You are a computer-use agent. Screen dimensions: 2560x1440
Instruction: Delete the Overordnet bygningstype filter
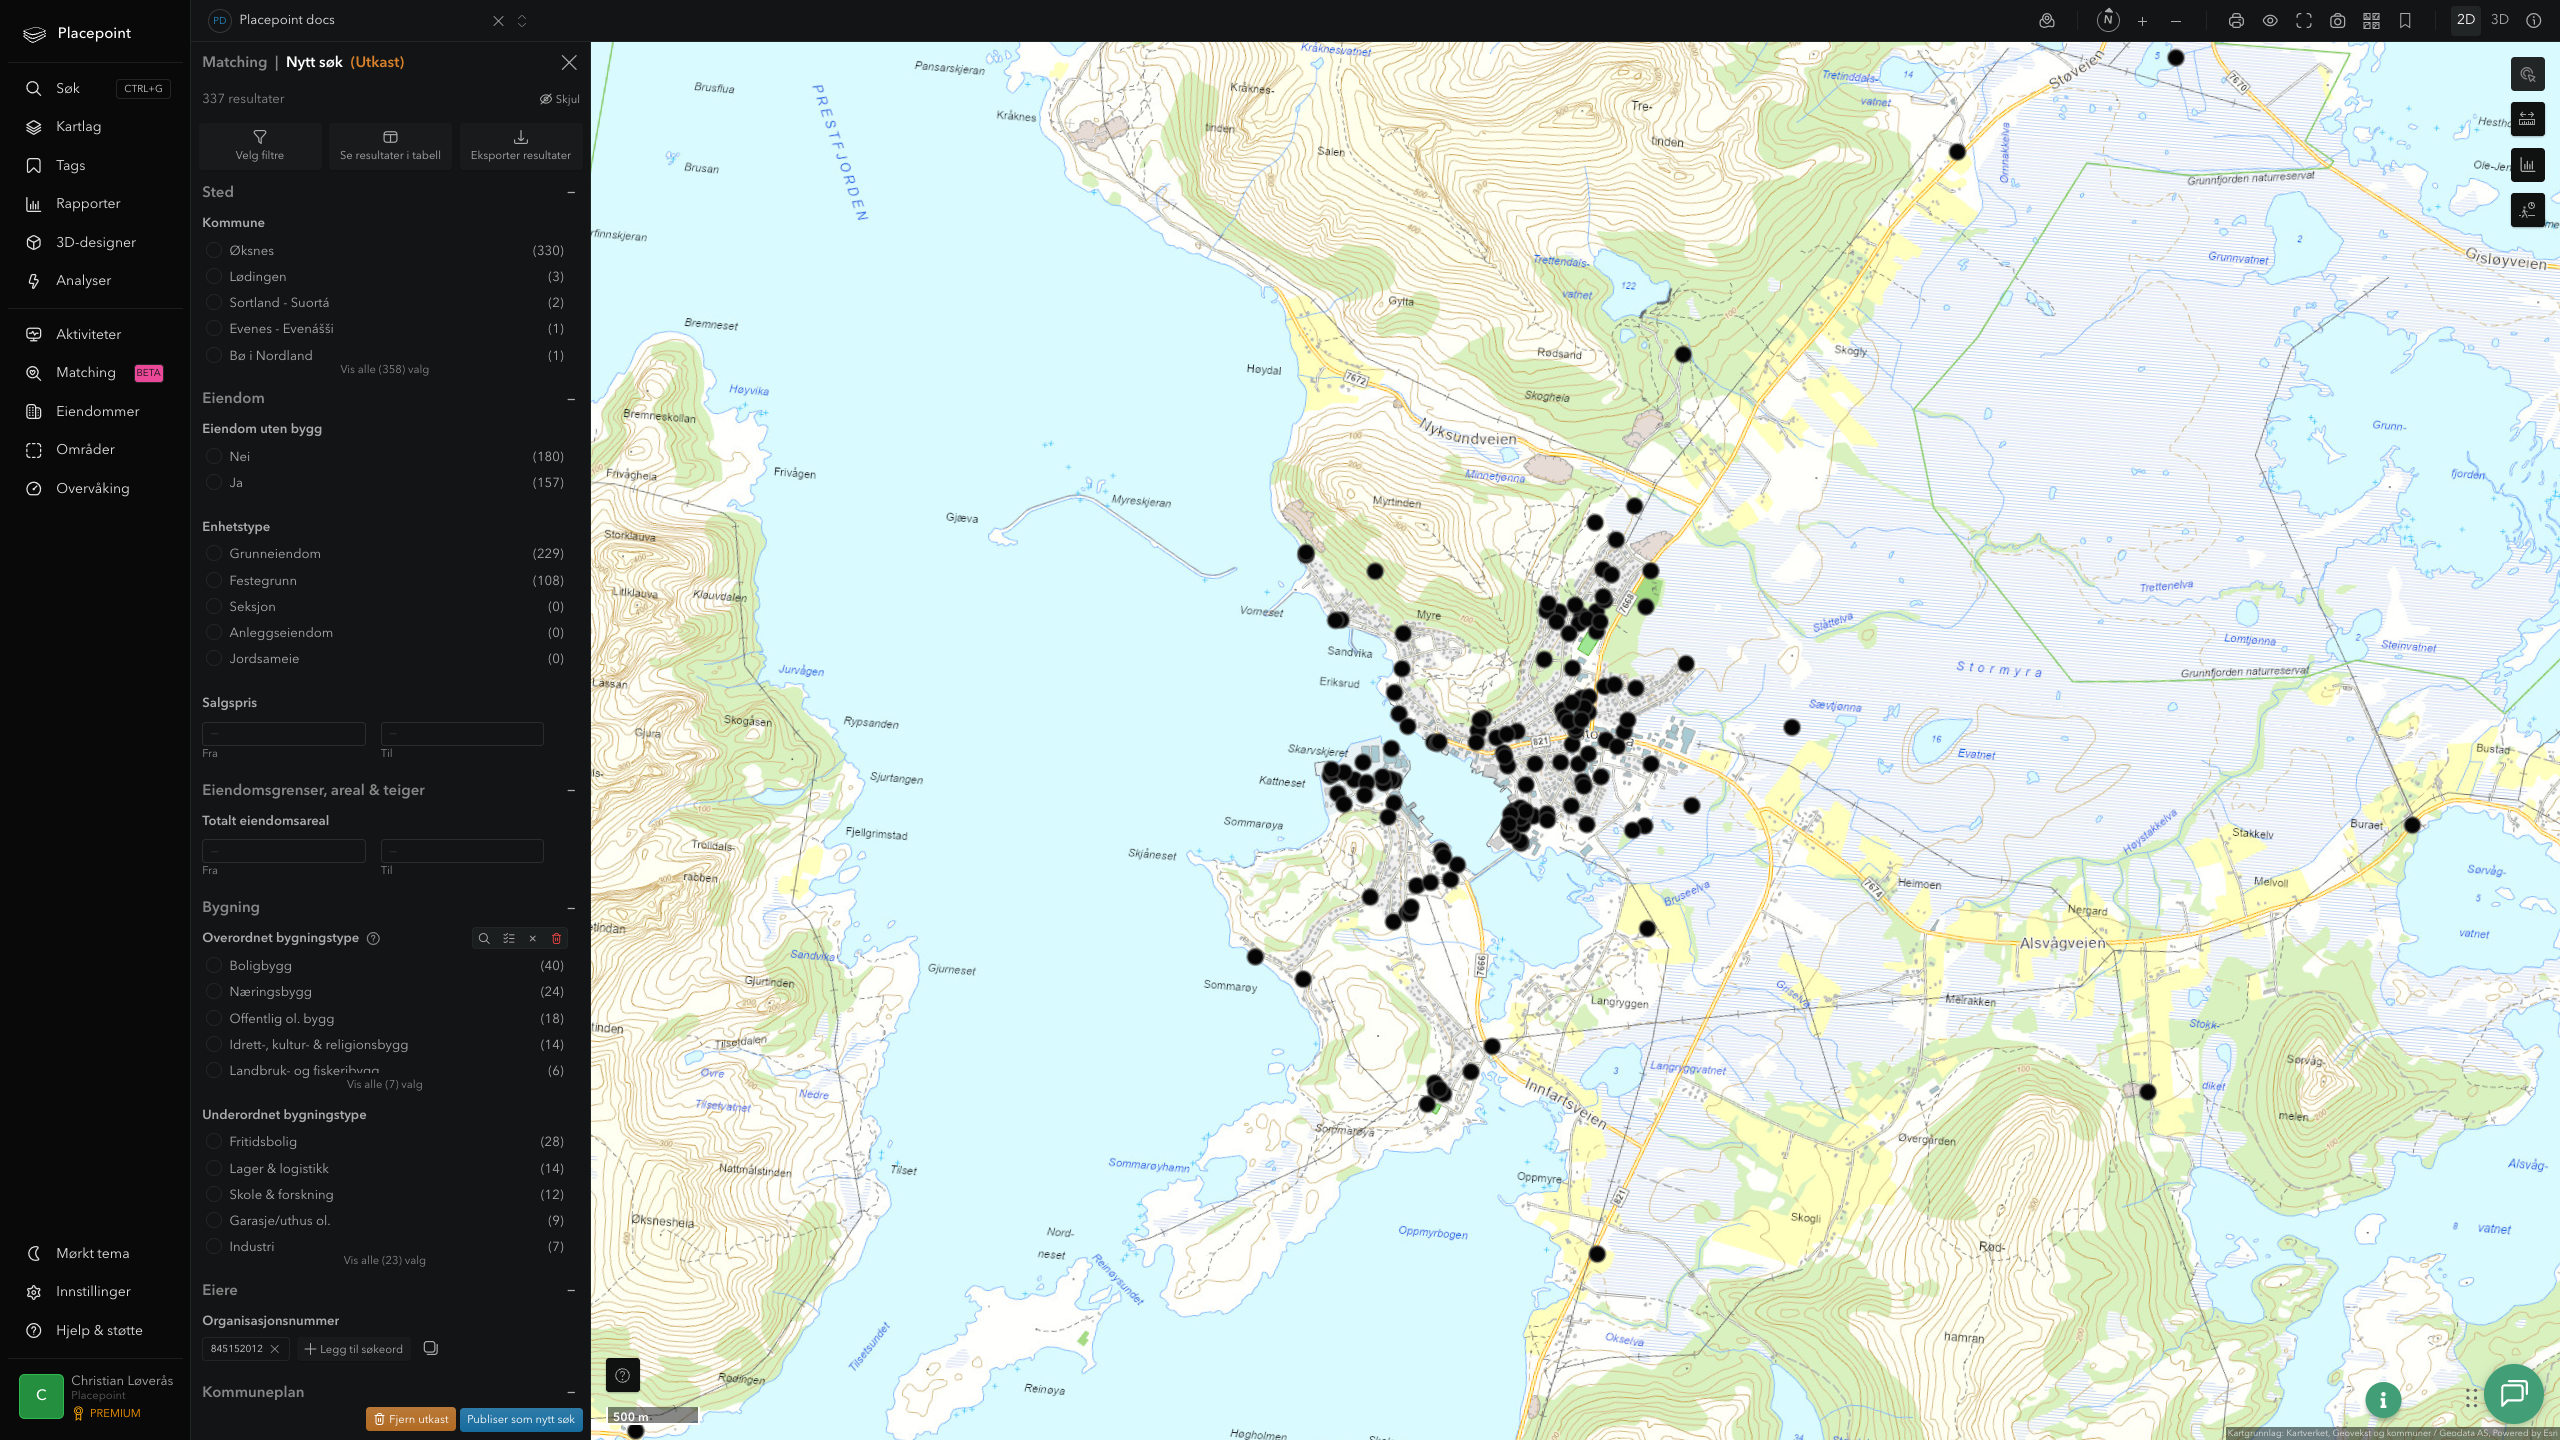pyautogui.click(x=557, y=938)
